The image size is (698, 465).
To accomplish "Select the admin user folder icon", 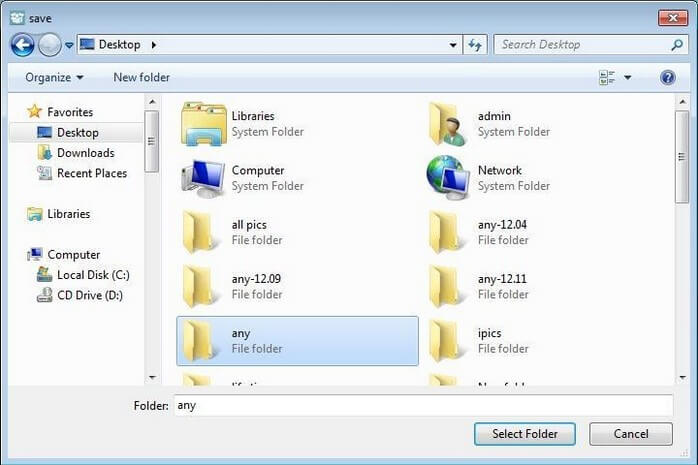I will (x=448, y=124).
